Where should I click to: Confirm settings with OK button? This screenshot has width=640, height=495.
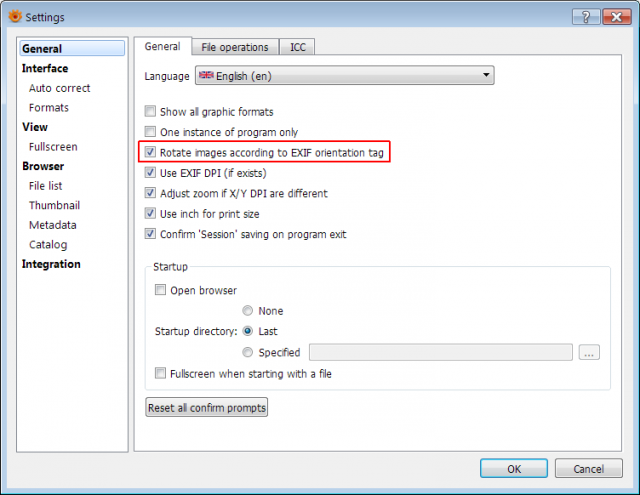(x=514, y=468)
